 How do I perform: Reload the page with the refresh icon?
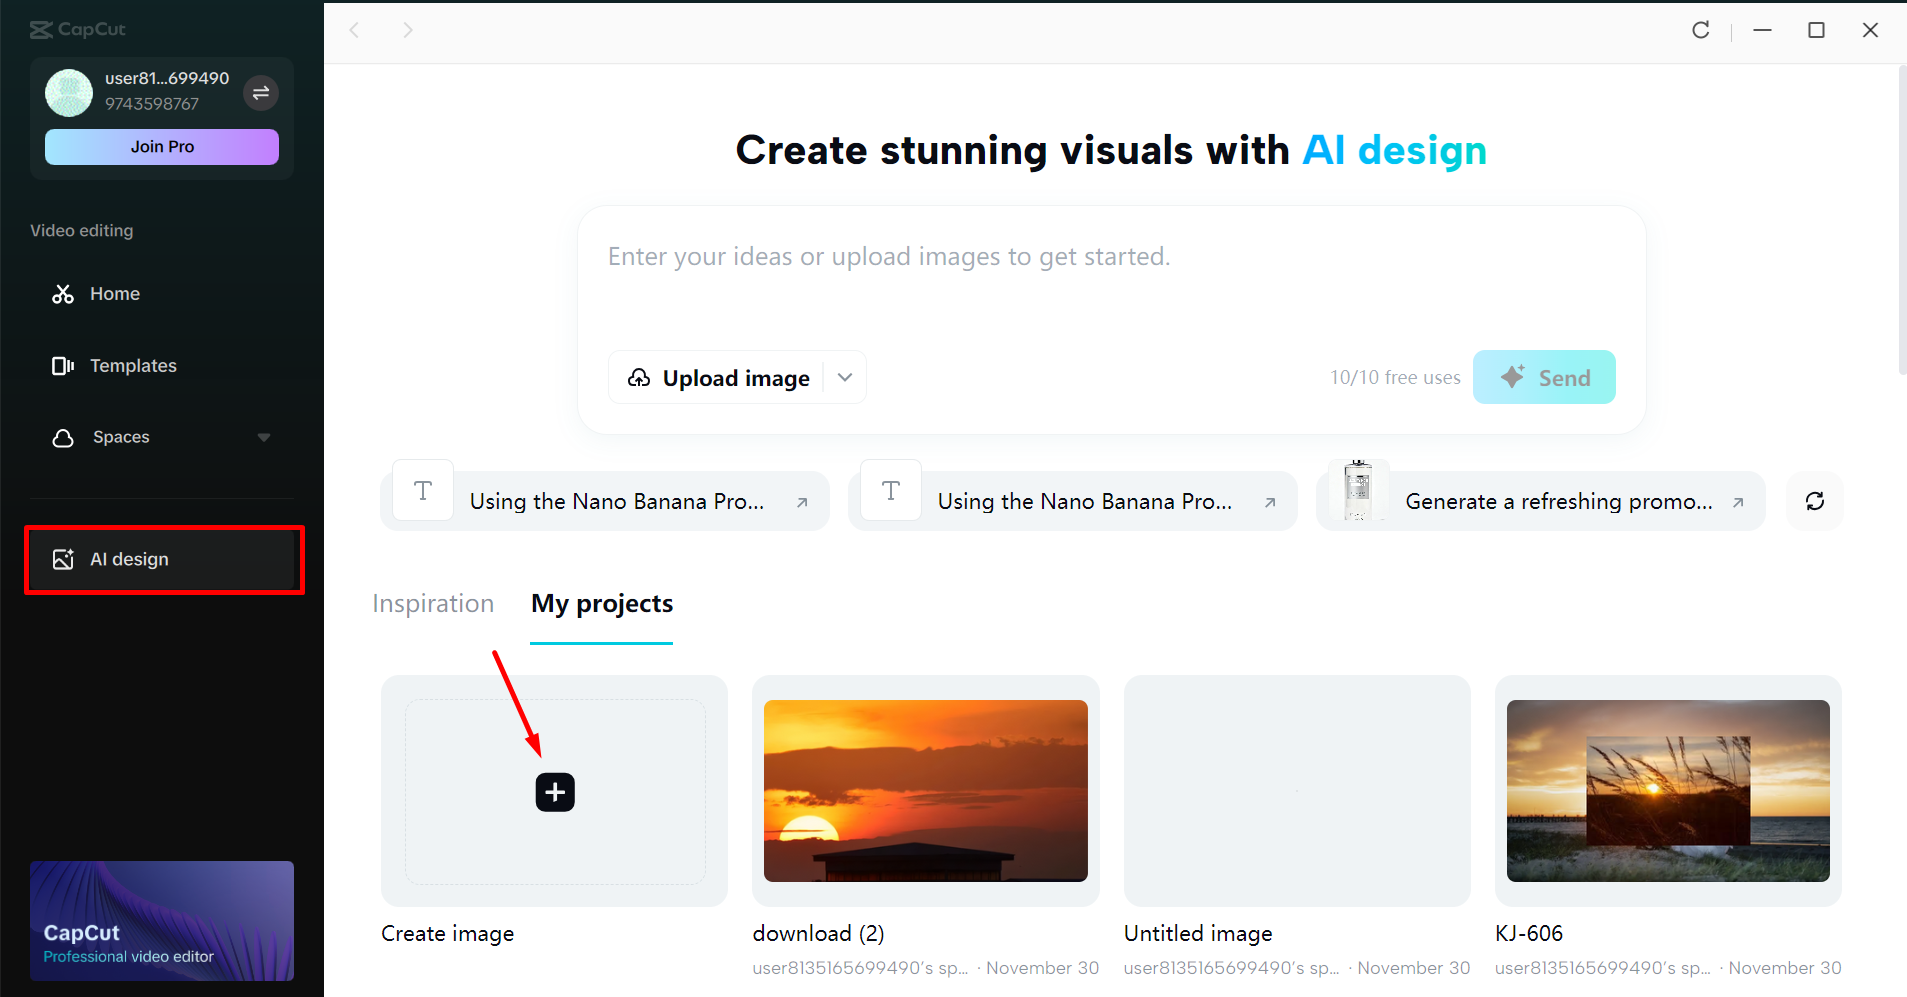pyautogui.click(x=1701, y=30)
